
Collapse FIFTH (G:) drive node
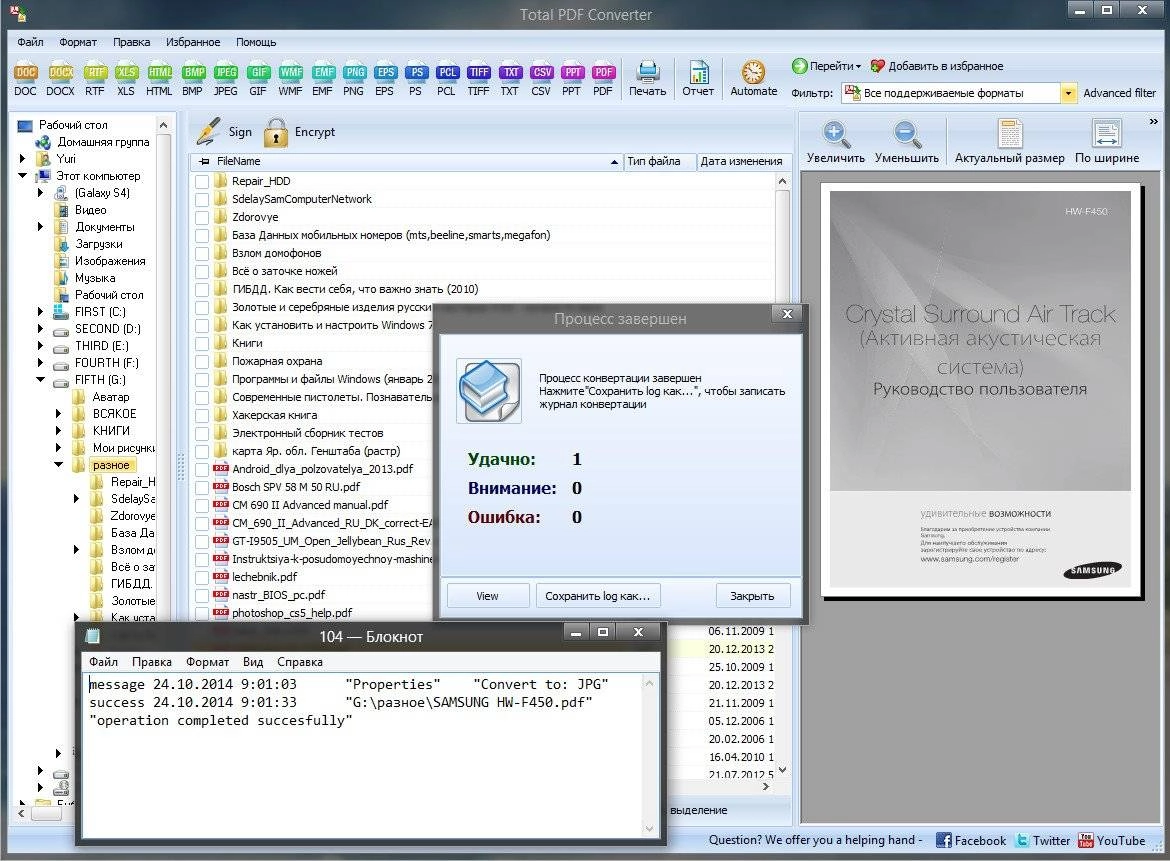40,380
